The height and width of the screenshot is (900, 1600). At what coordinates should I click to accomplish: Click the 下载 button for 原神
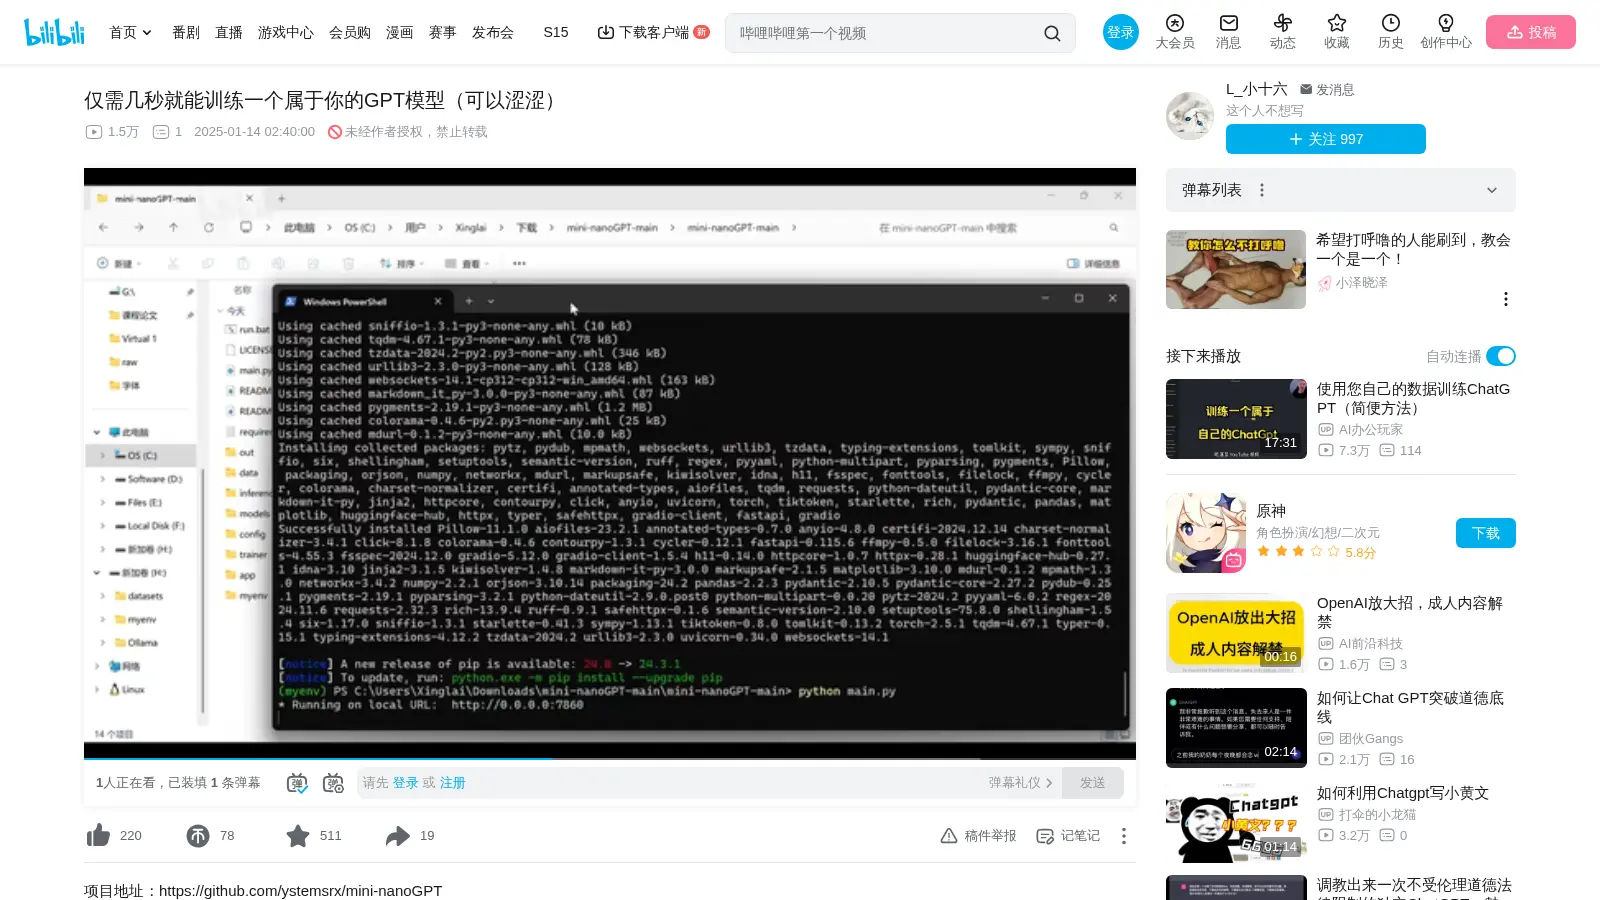click(x=1486, y=533)
